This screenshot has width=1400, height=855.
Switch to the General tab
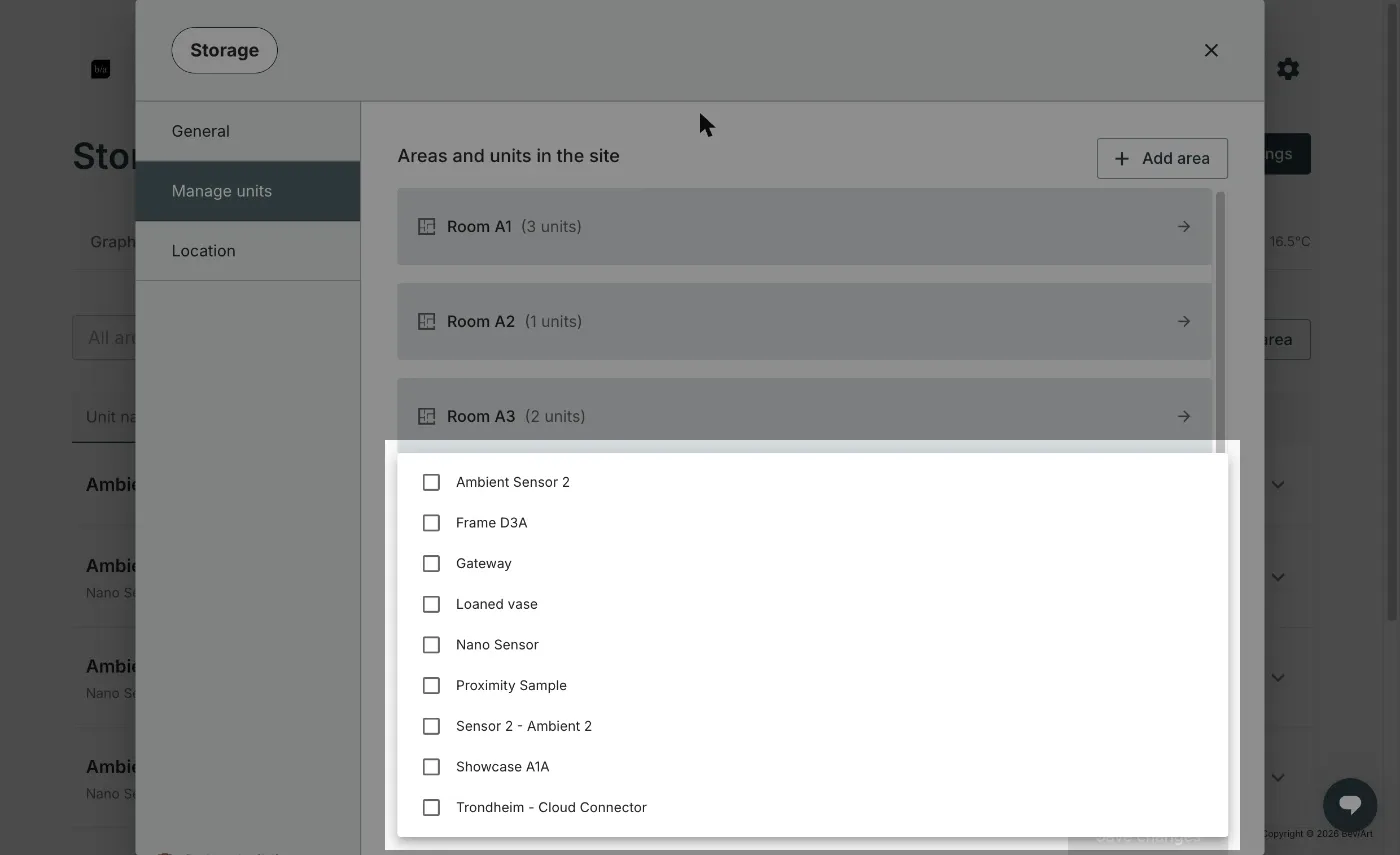click(248, 131)
